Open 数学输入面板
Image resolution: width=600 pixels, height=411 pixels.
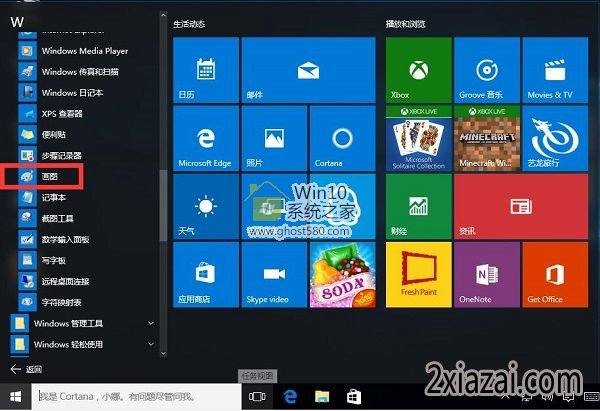pos(84,240)
